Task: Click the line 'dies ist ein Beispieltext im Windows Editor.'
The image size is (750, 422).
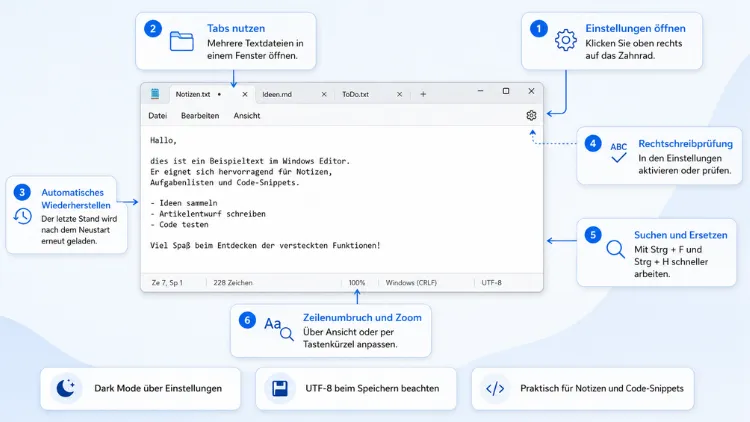Action: (x=250, y=161)
